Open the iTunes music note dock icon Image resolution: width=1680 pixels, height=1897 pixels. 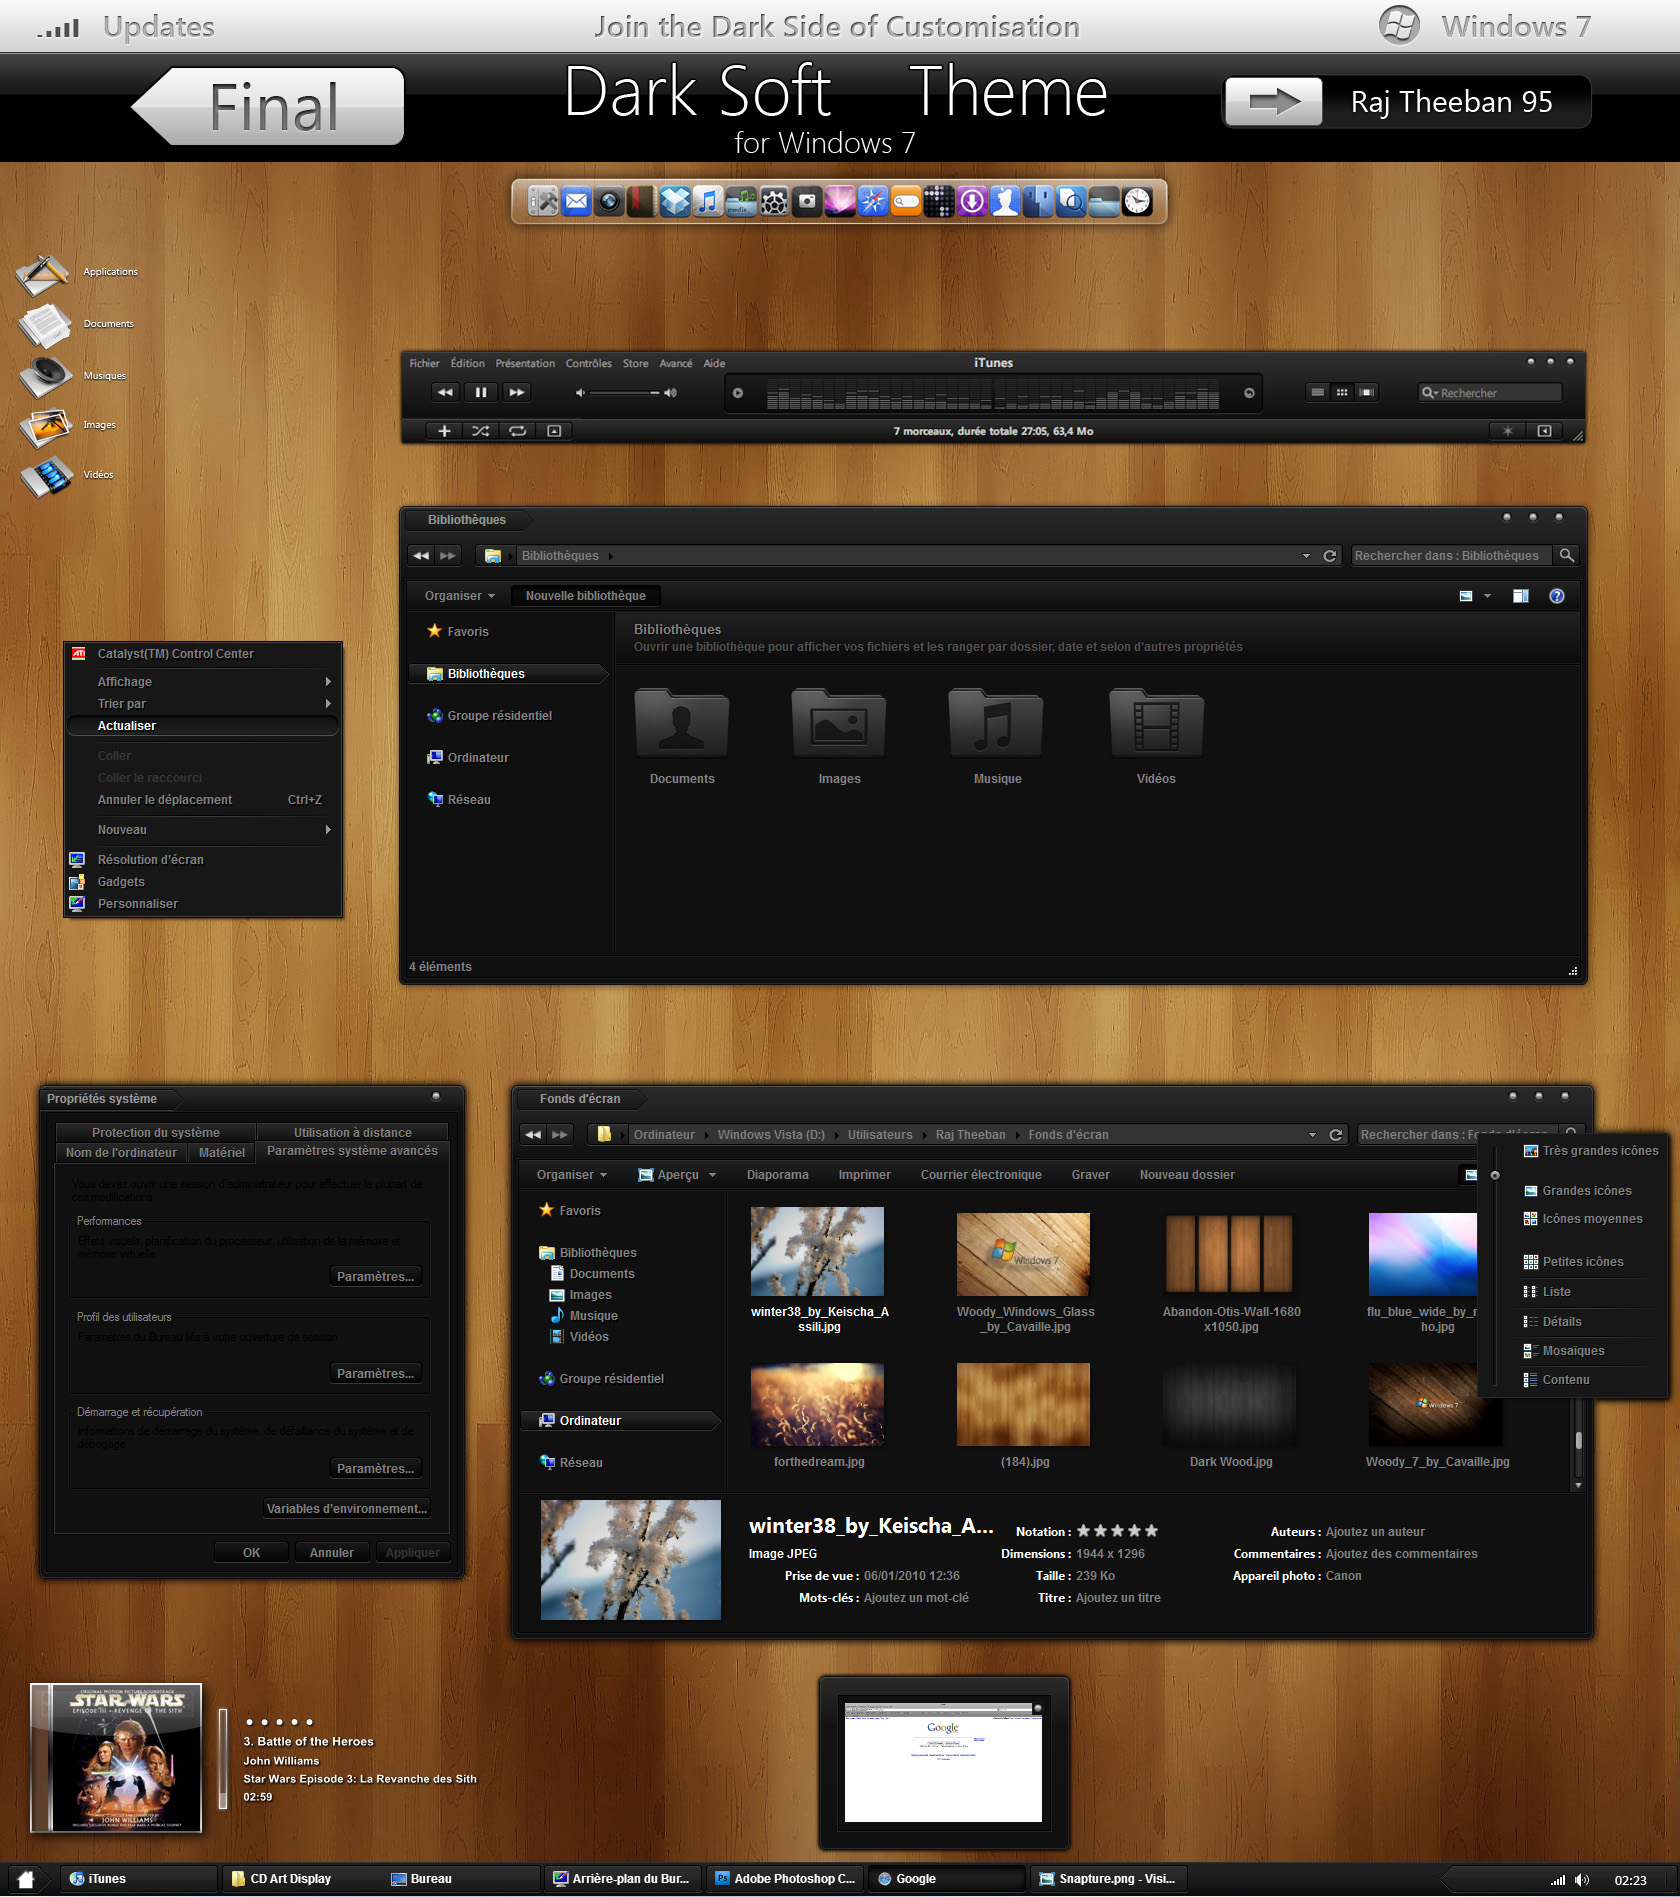[x=708, y=202]
